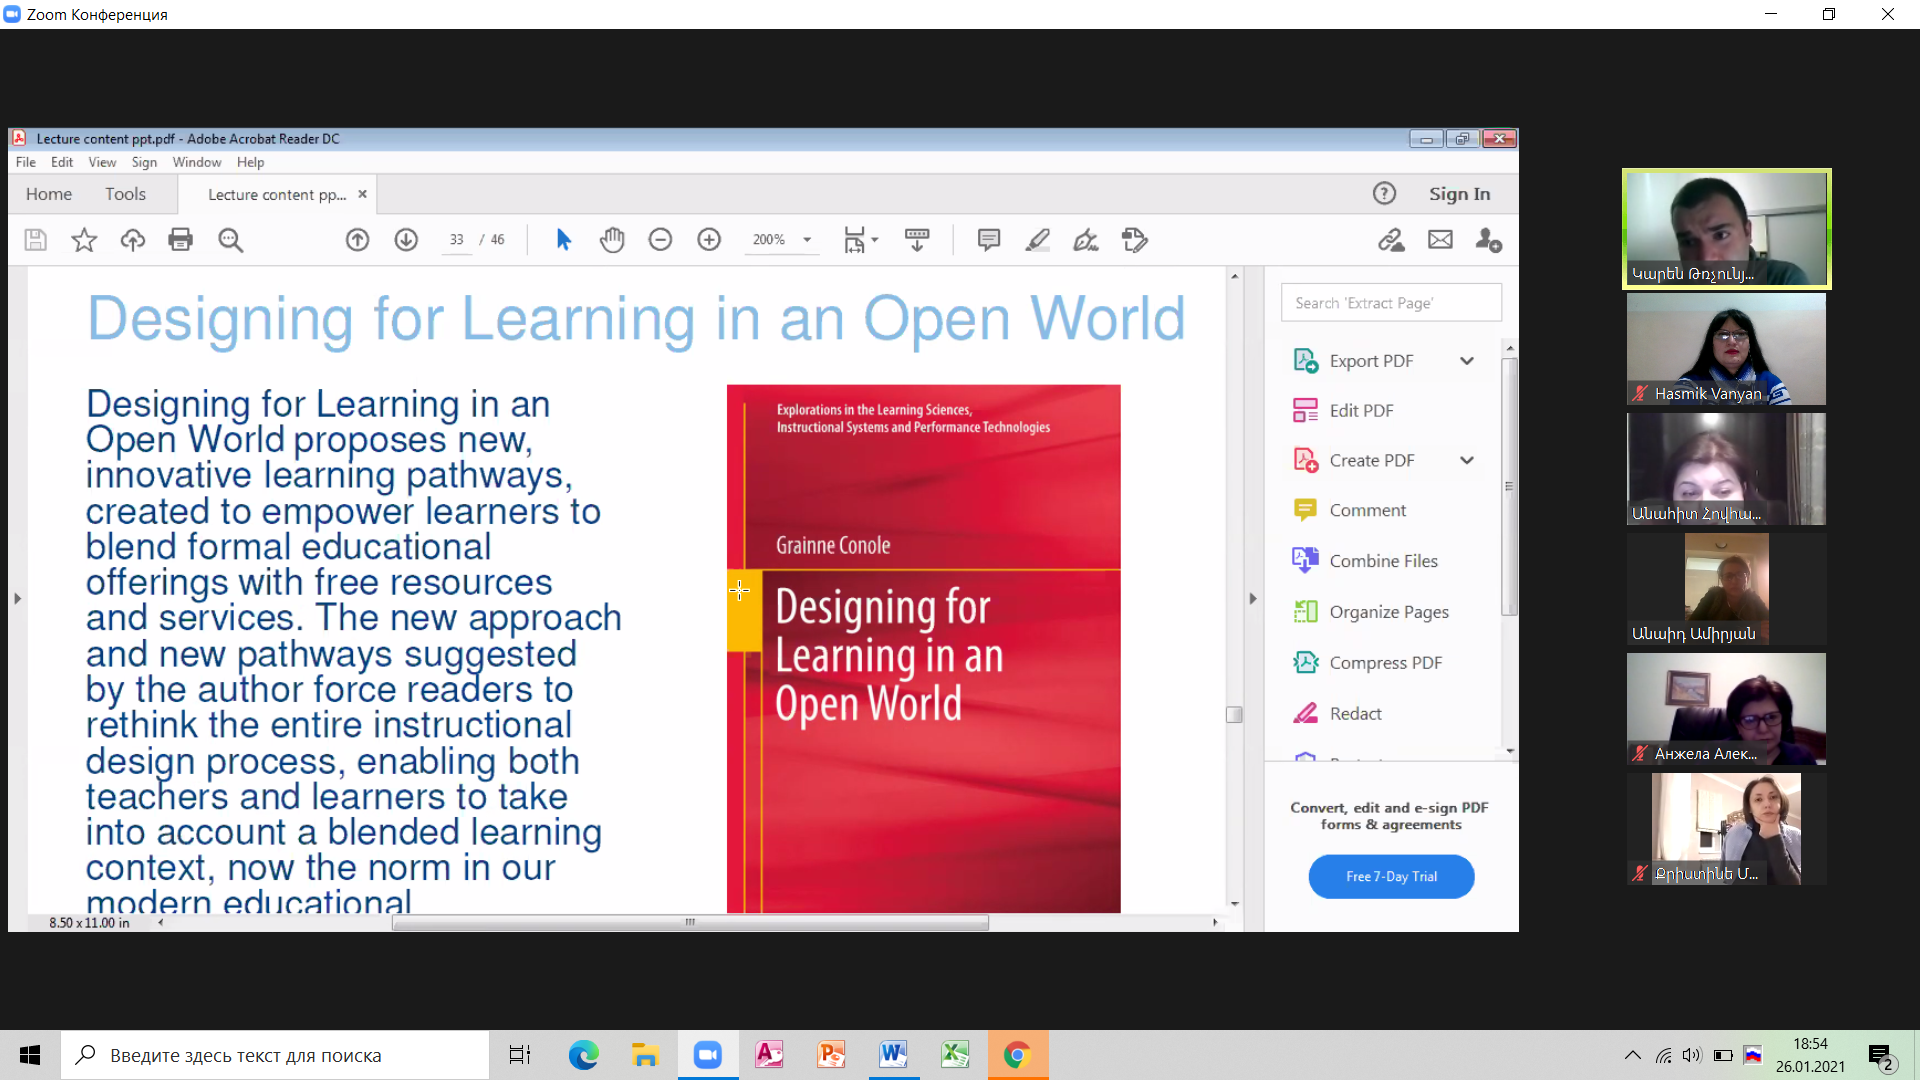1920x1080 pixels.
Task: Zoom in with the plus circle icon
Action: [x=709, y=240]
